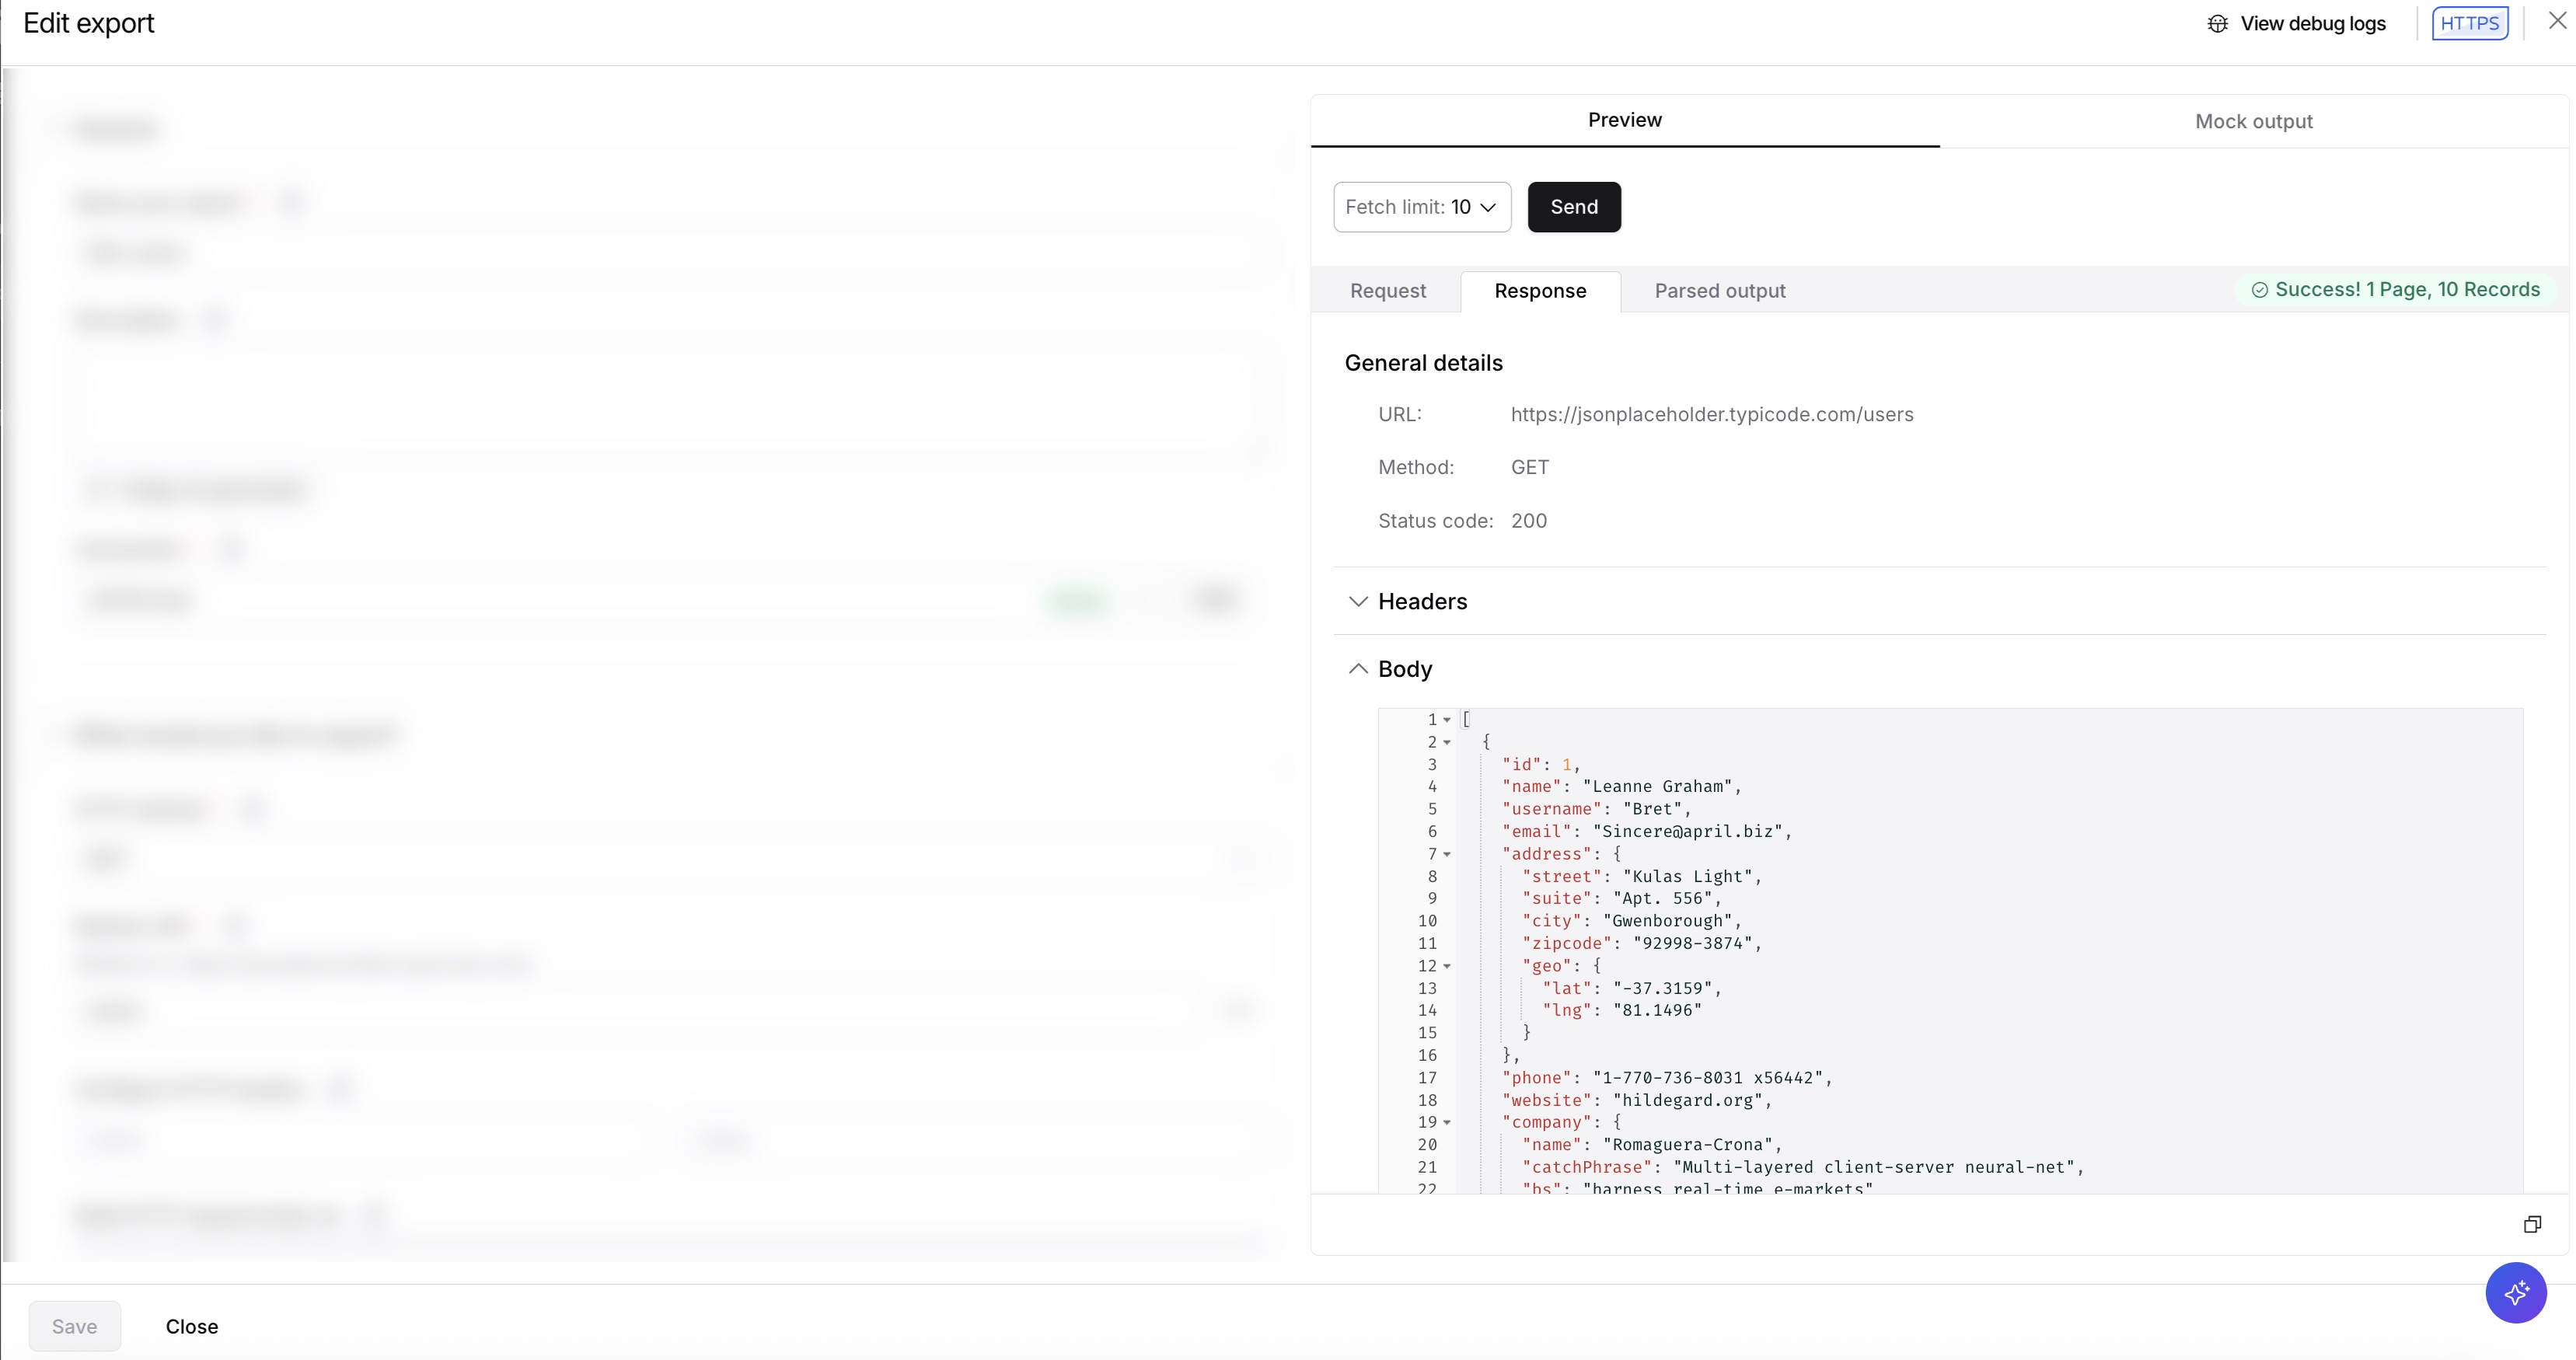This screenshot has width=2576, height=1360.
Task: Click the "Apt. 556" suite value
Action: pyautogui.click(x=1662, y=898)
